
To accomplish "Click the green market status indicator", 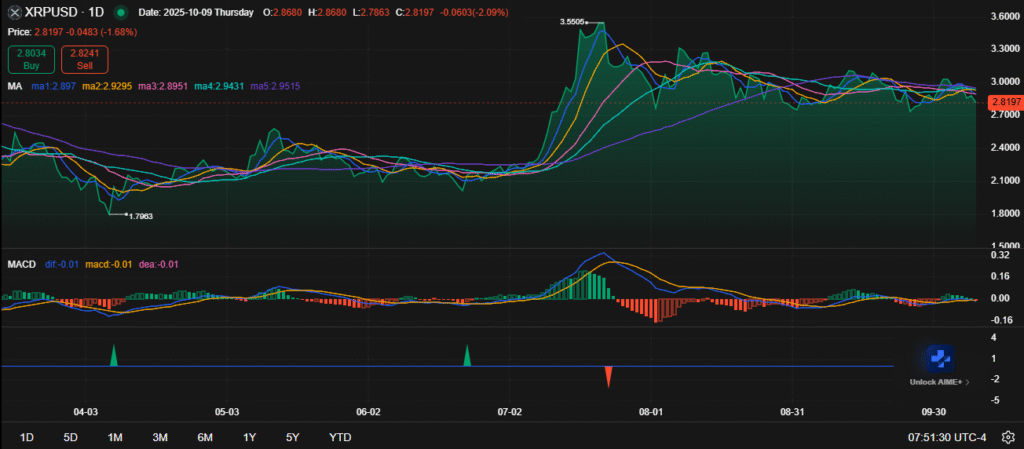I will (121, 13).
